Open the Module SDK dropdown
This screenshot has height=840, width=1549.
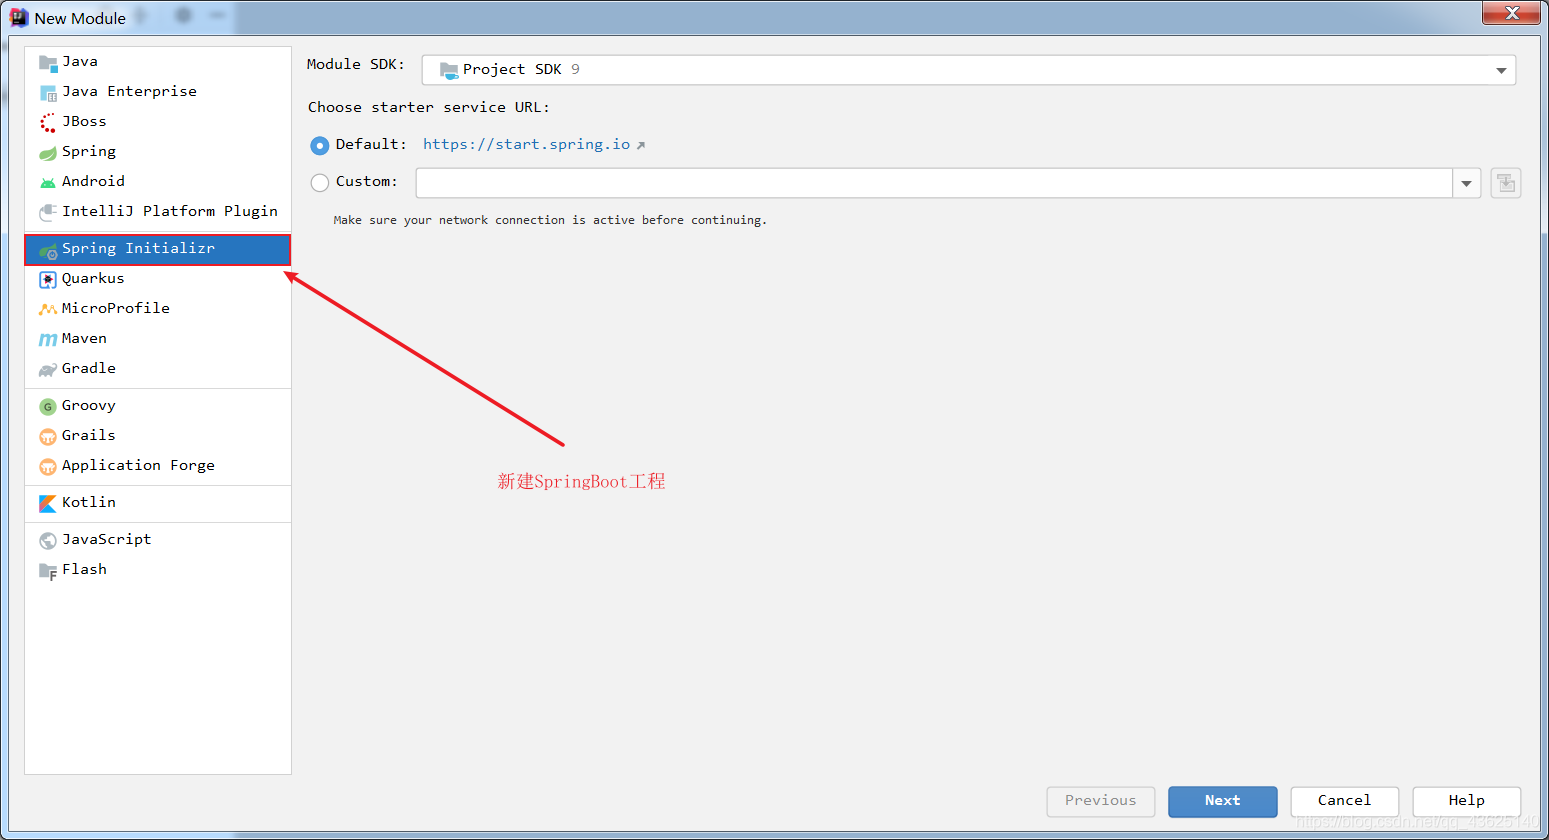coord(1499,70)
